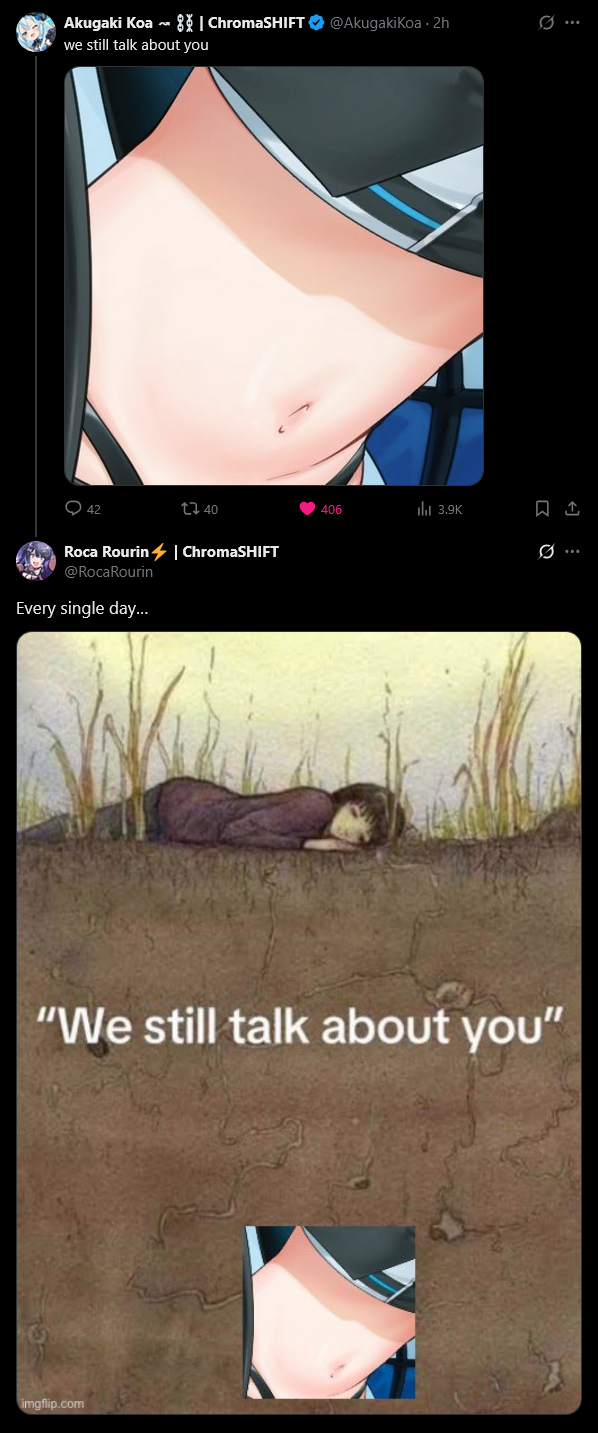Open the 'We still talk about you' meme image
This screenshot has height=1433, width=598.
(x=299, y=1022)
